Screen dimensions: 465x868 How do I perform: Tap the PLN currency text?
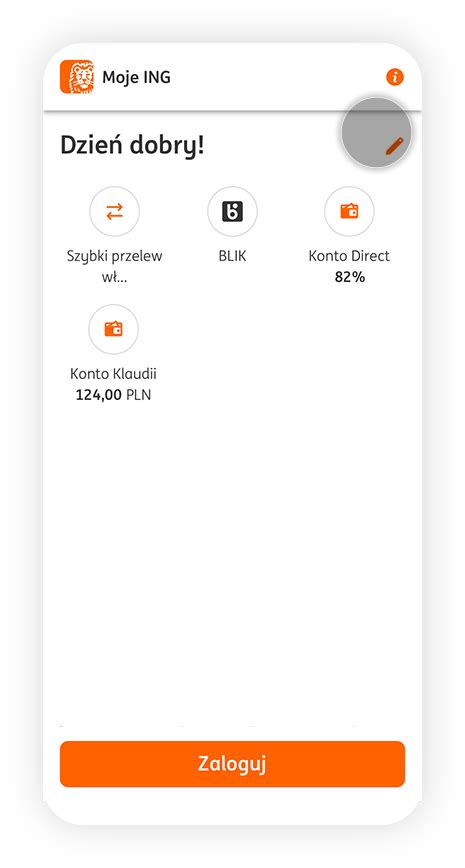[x=138, y=395]
